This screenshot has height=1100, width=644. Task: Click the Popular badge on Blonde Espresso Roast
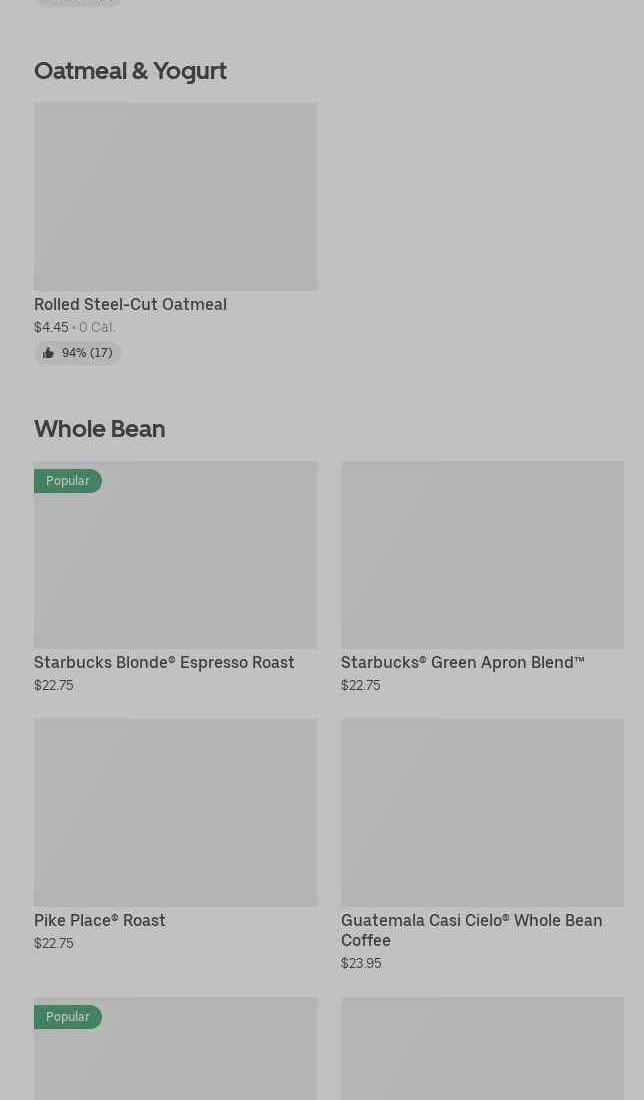67,481
